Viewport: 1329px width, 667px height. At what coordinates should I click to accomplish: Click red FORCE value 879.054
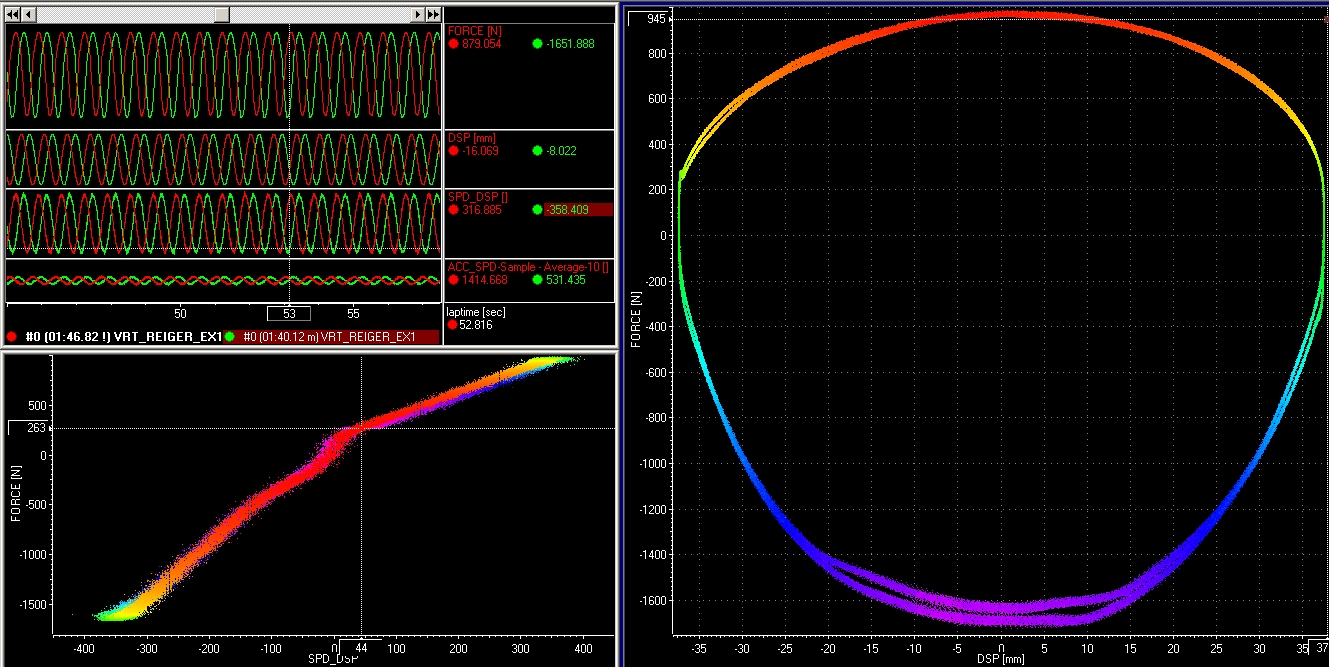(x=481, y=44)
